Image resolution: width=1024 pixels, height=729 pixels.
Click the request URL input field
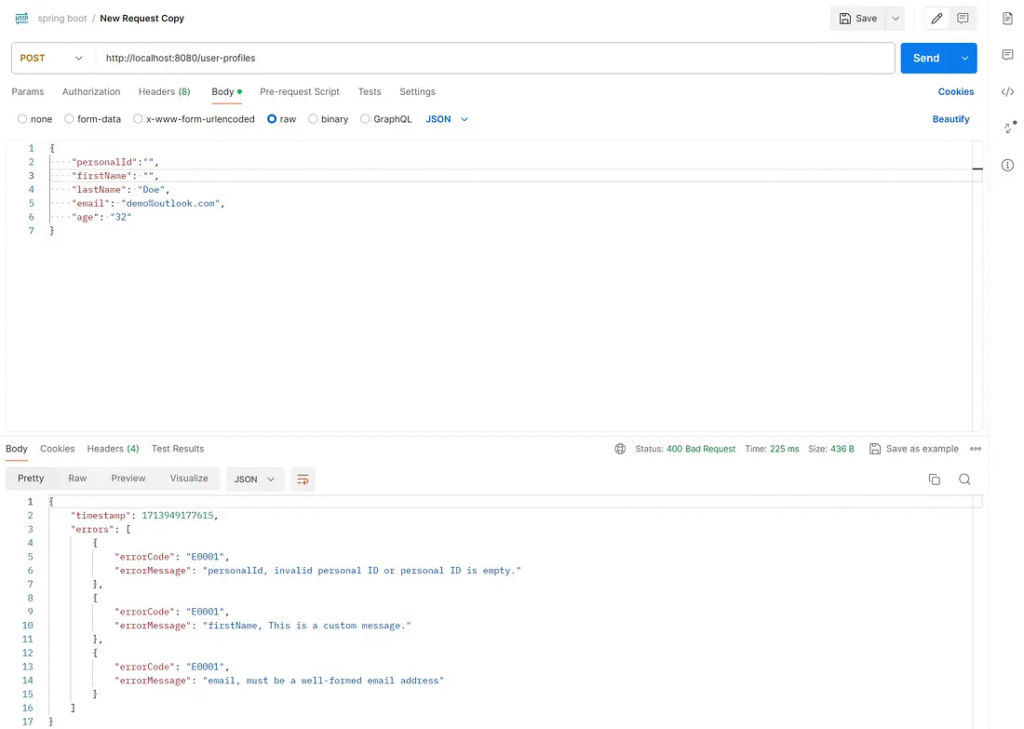click(x=494, y=58)
